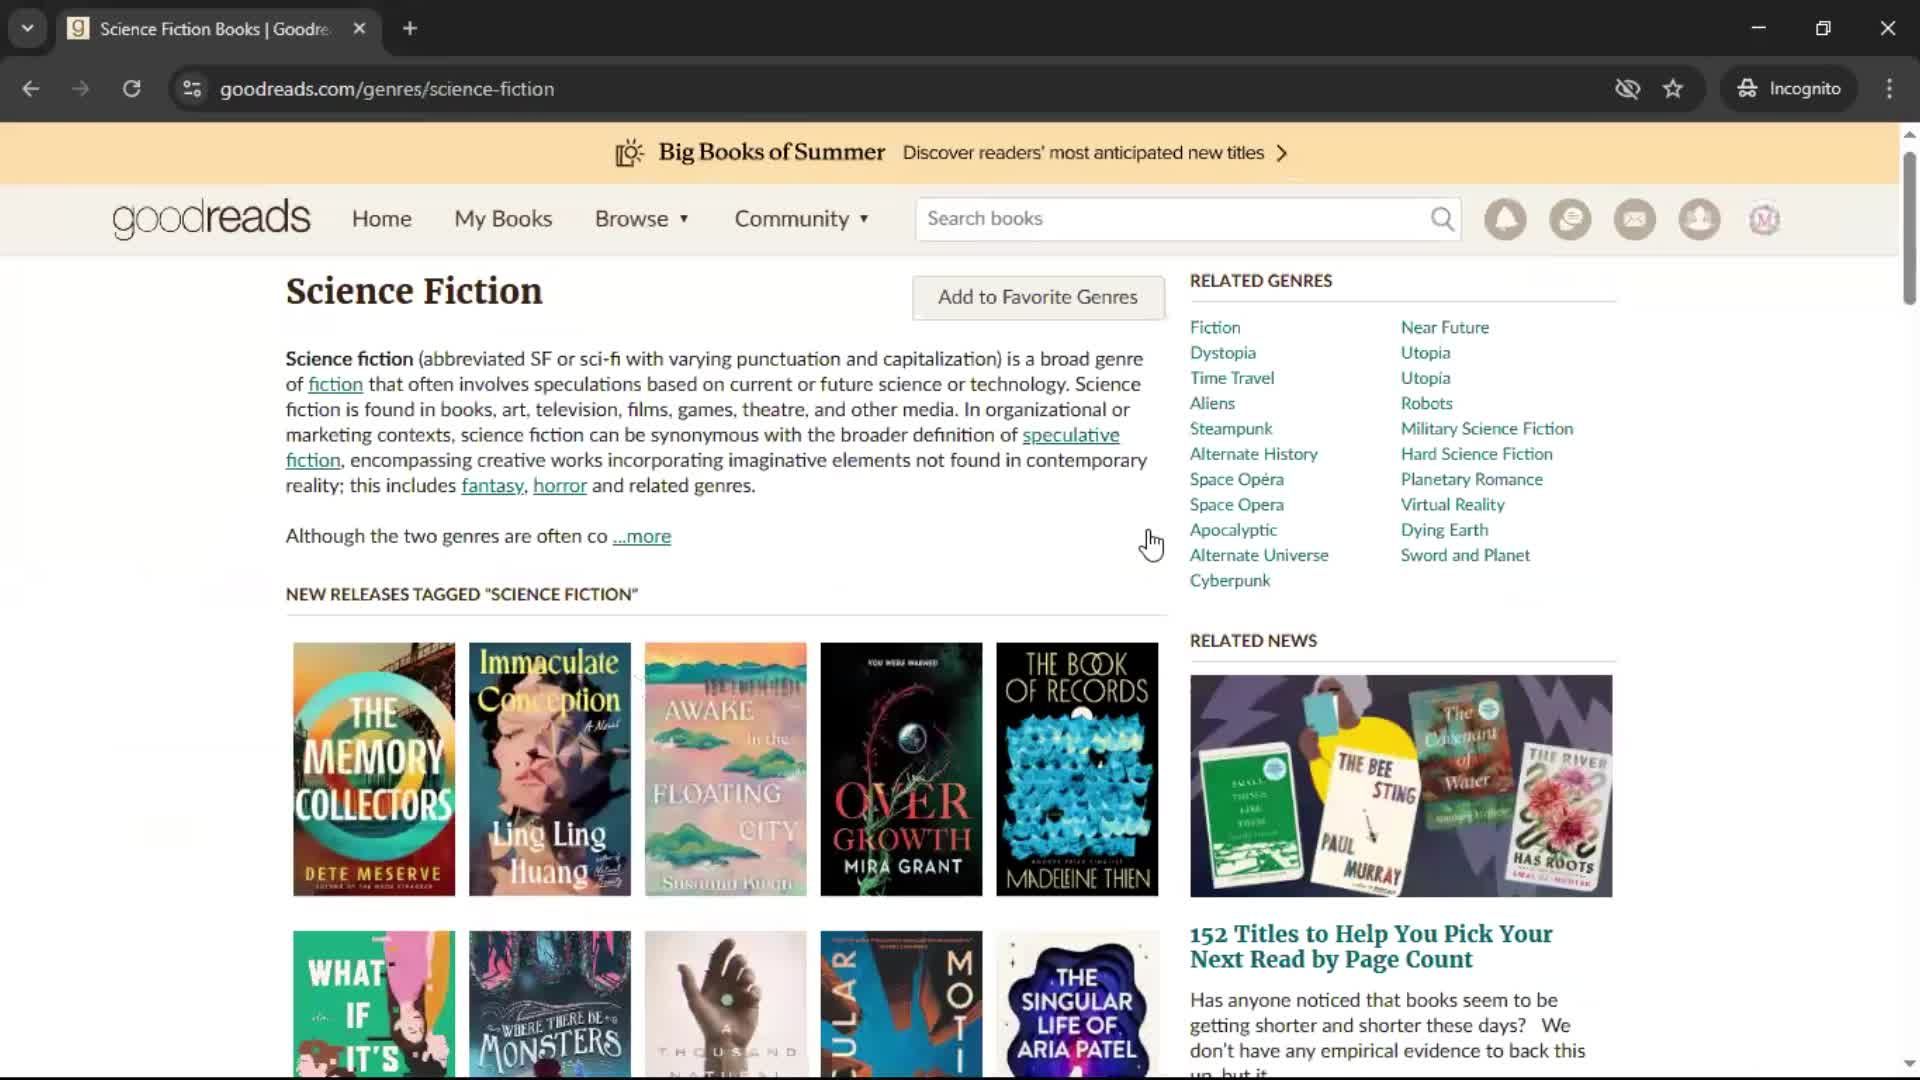Expand description with ...more link
The width and height of the screenshot is (1920, 1080).
(x=641, y=537)
